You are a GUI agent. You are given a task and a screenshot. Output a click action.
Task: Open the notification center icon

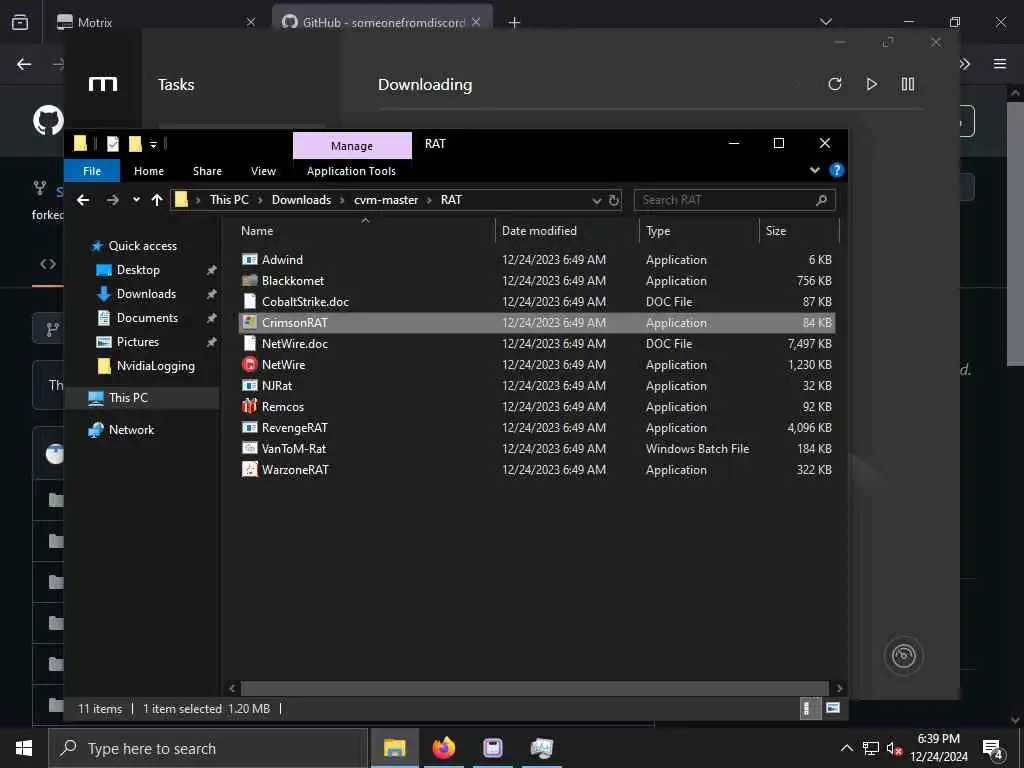pyautogui.click(x=993, y=748)
